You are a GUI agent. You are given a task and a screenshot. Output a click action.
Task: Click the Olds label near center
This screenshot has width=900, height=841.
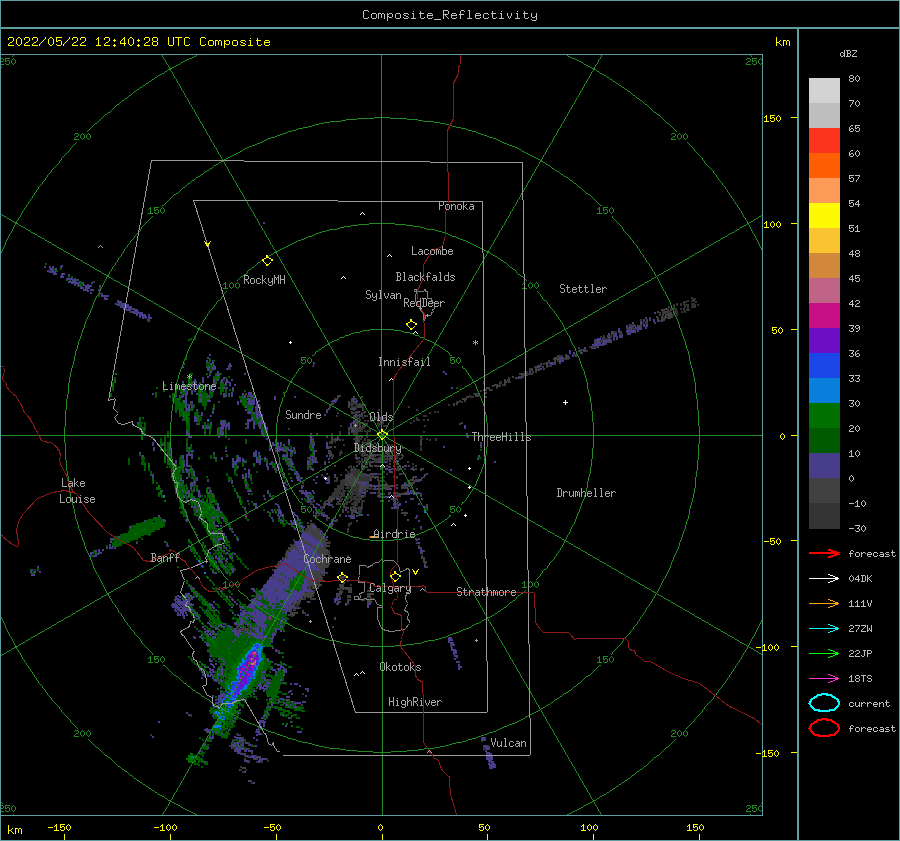(x=381, y=417)
